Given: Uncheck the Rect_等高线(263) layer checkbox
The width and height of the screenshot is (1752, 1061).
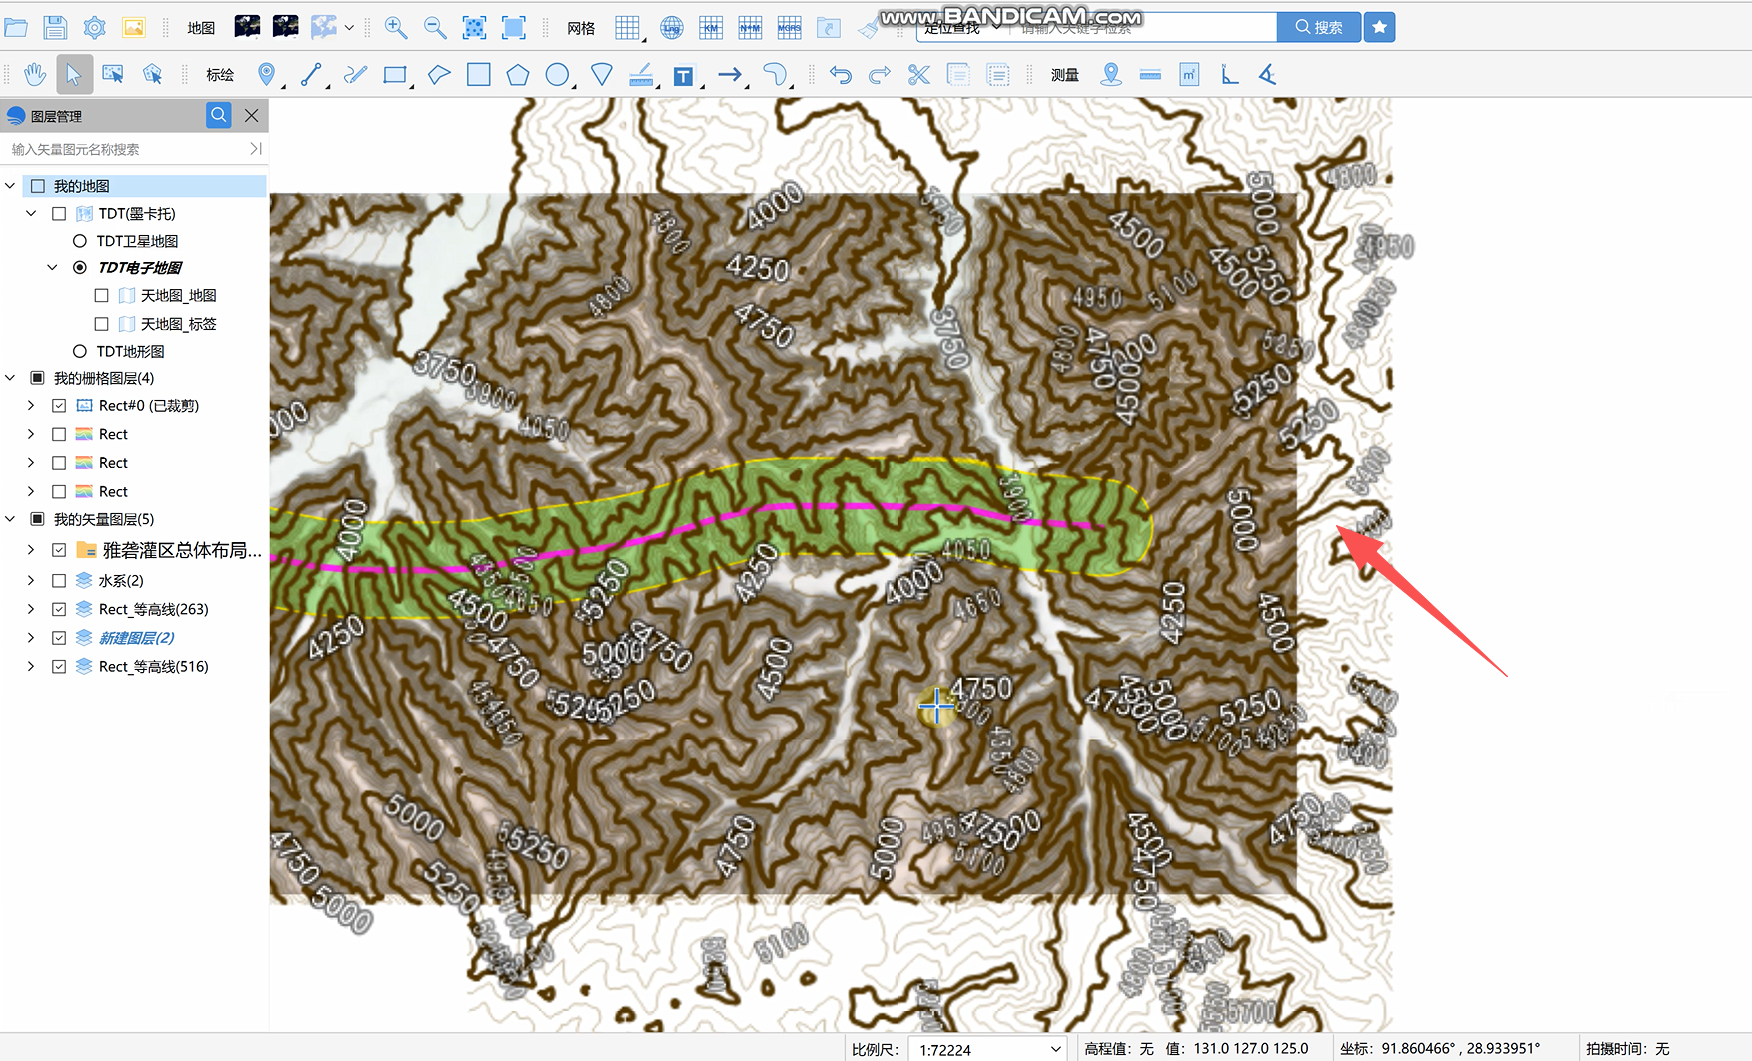Looking at the screenshot, I should pyautogui.click(x=59, y=609).
